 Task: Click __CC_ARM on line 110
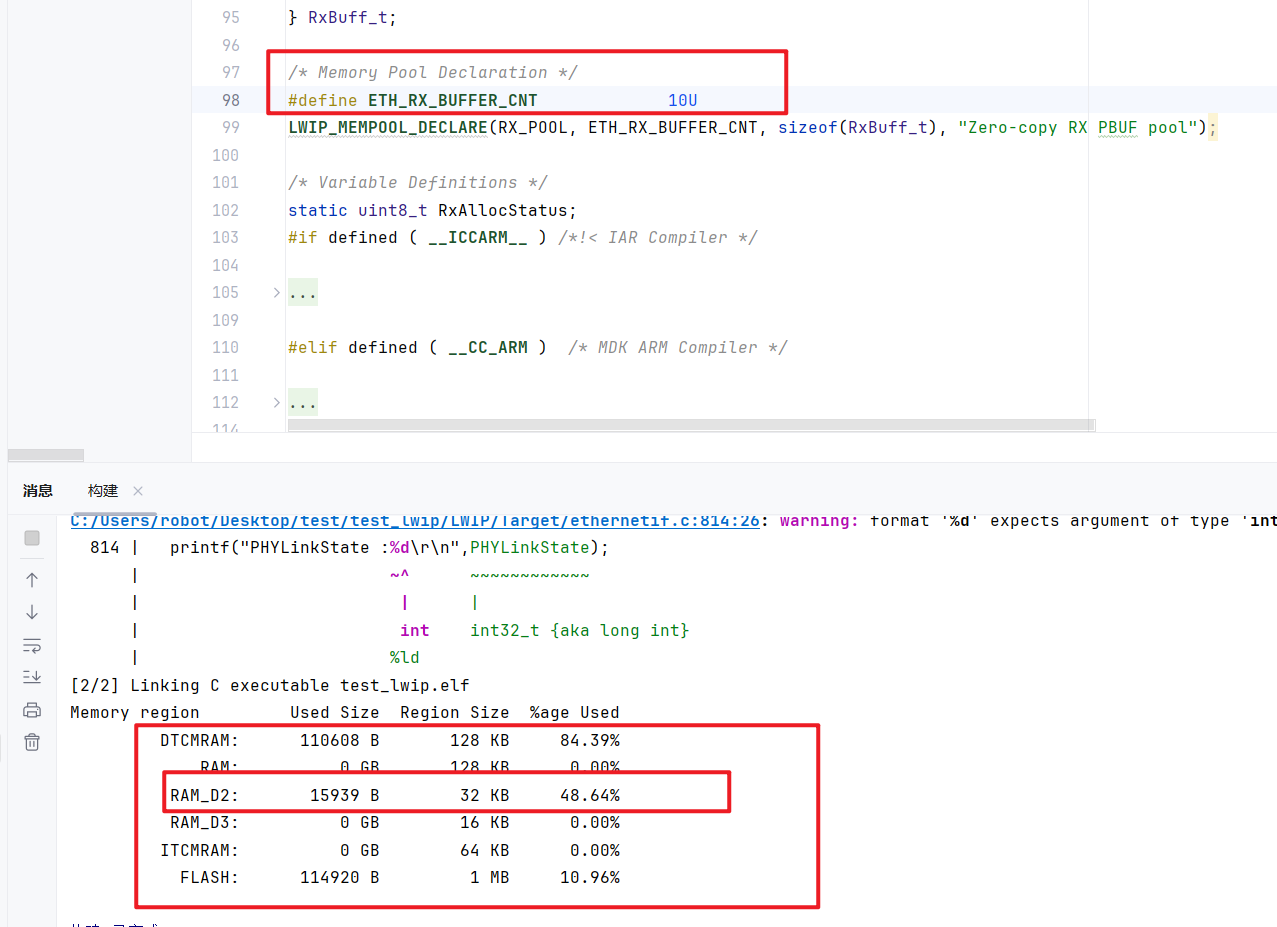(x=487, y=347)
